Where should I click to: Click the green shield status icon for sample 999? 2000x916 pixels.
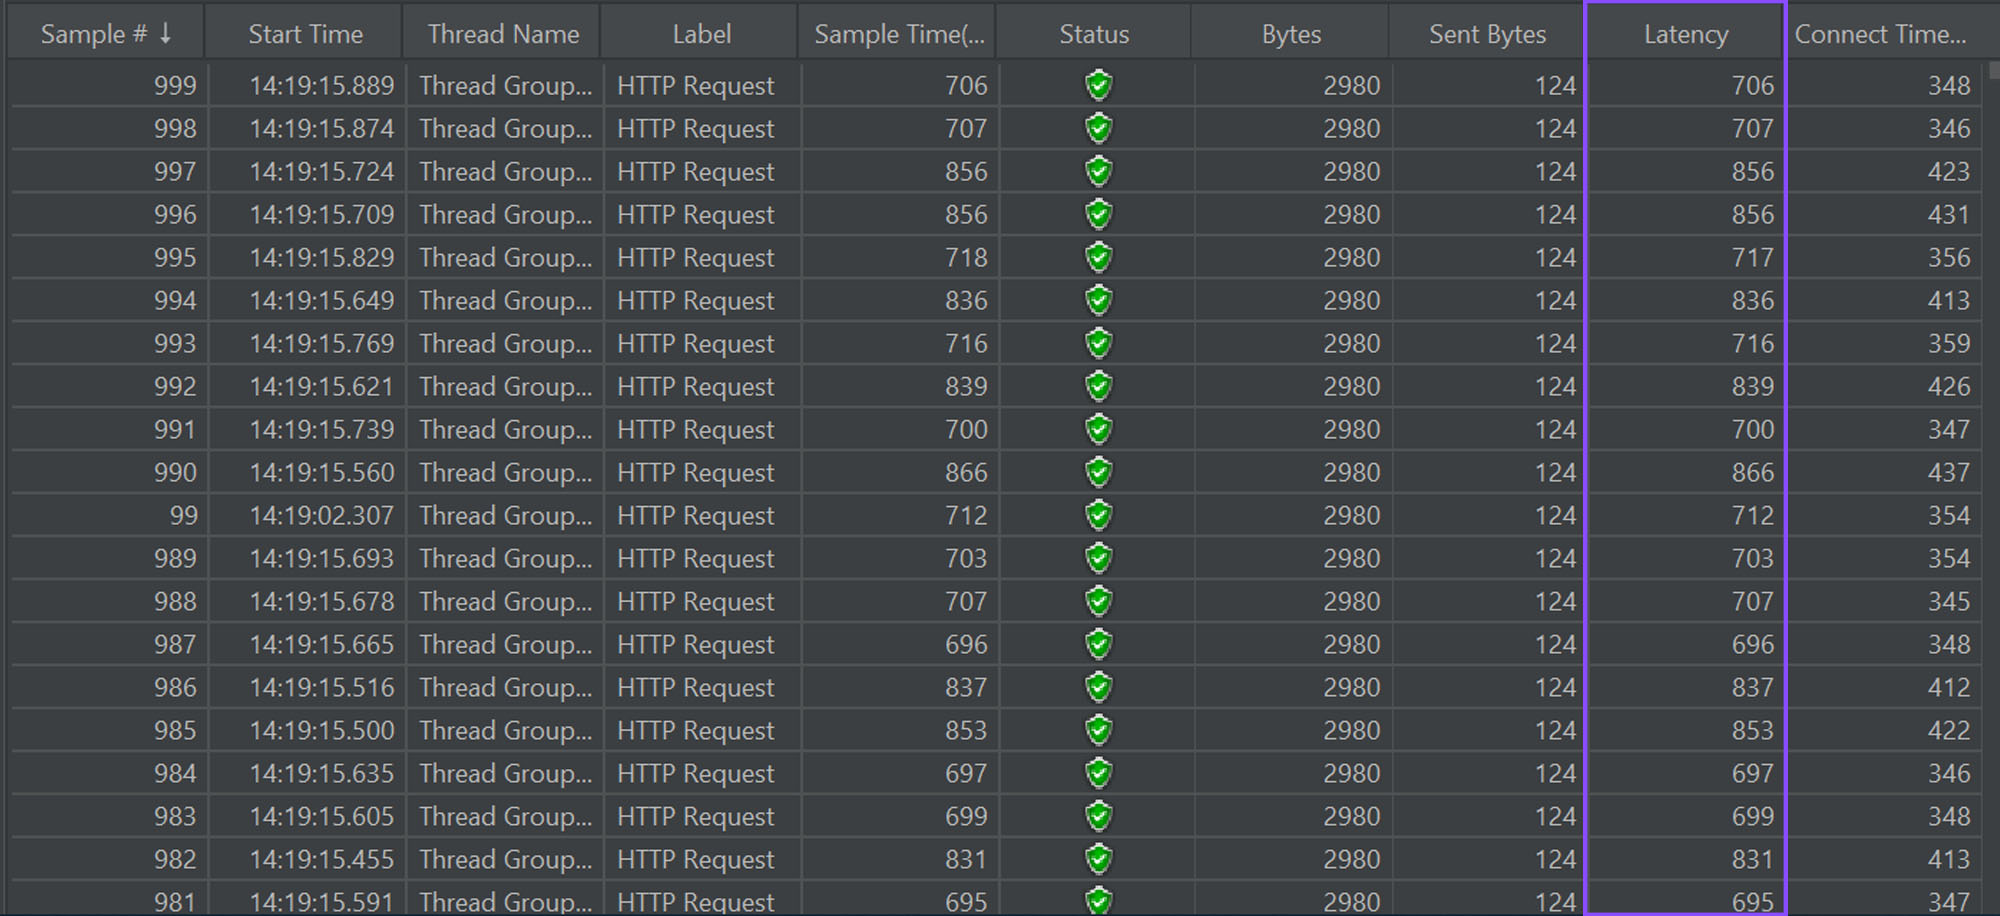1098,86
